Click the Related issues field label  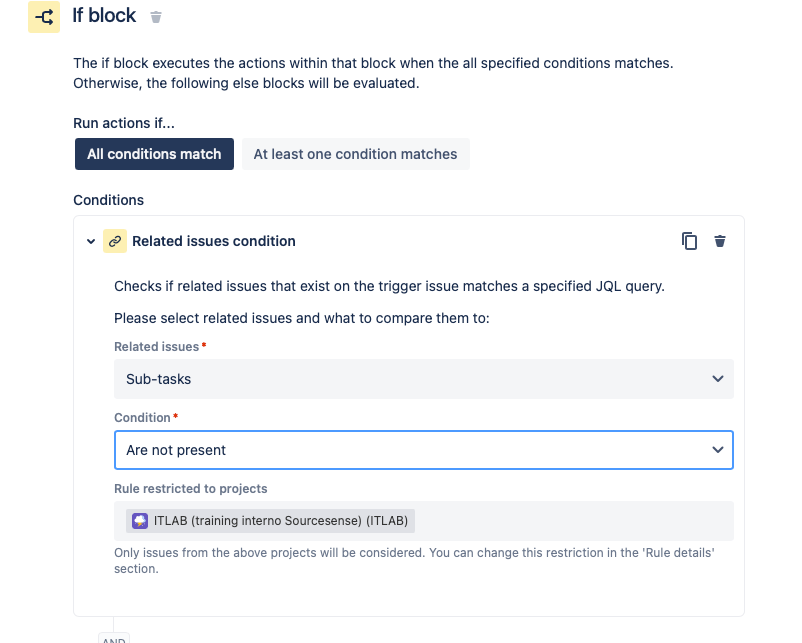tap(156, 346)
